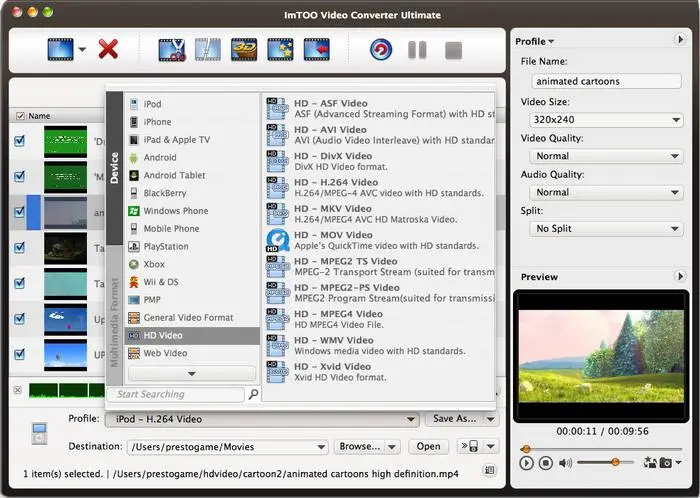Uncheck the teal thumbnail row checkbox

(x=20, y=283)
